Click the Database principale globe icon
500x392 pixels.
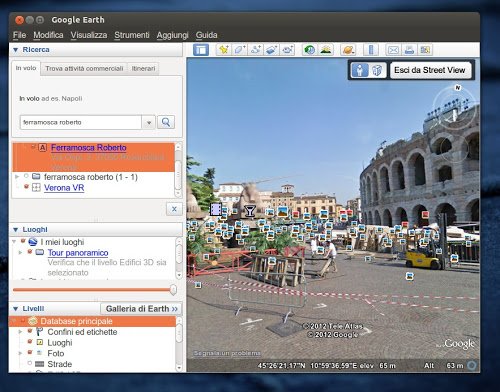33,321
